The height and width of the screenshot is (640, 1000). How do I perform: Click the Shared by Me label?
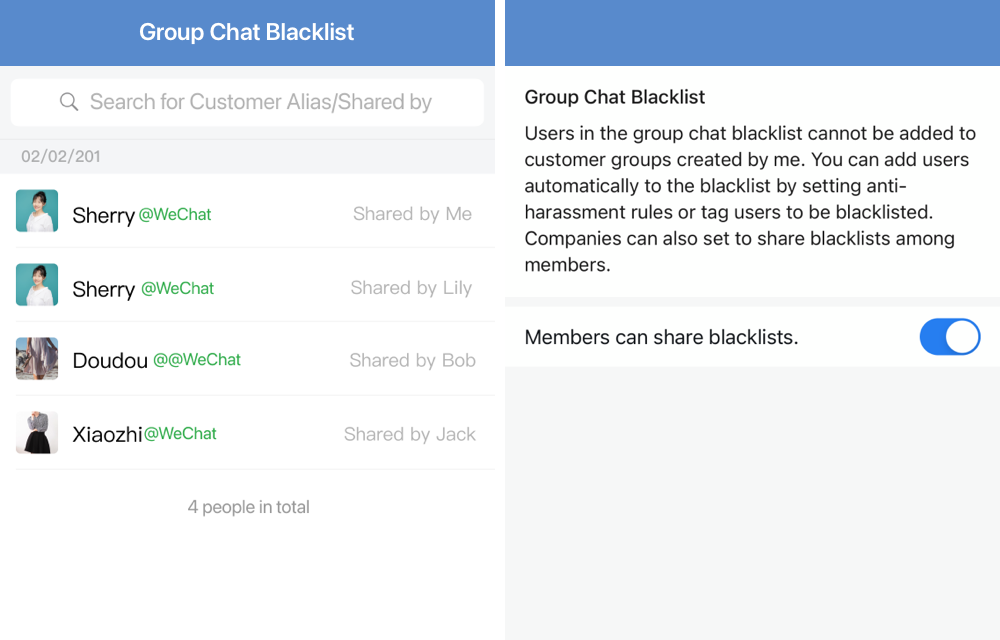[x=413, y=214]
